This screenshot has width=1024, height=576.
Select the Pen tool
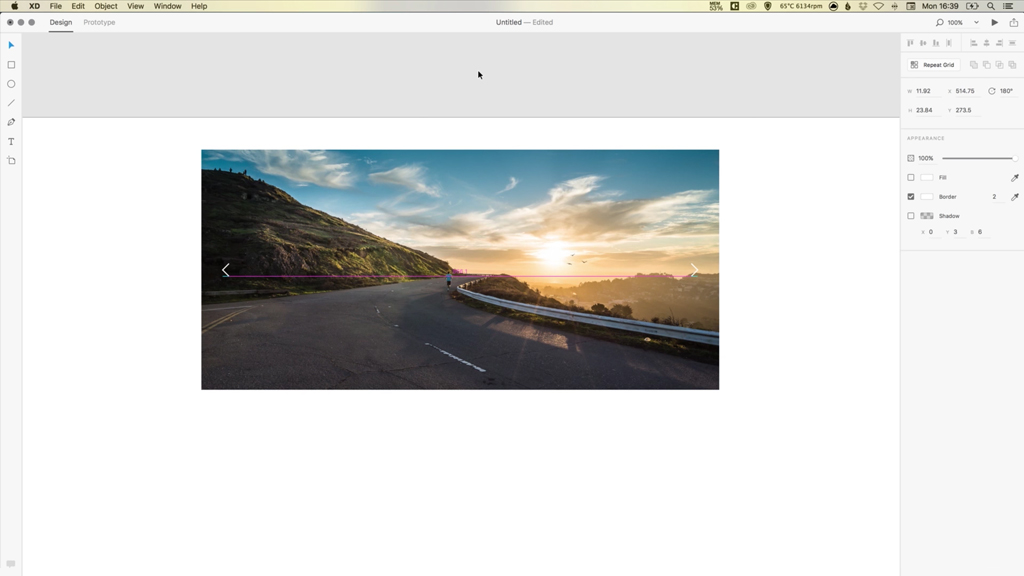point(11,122)
